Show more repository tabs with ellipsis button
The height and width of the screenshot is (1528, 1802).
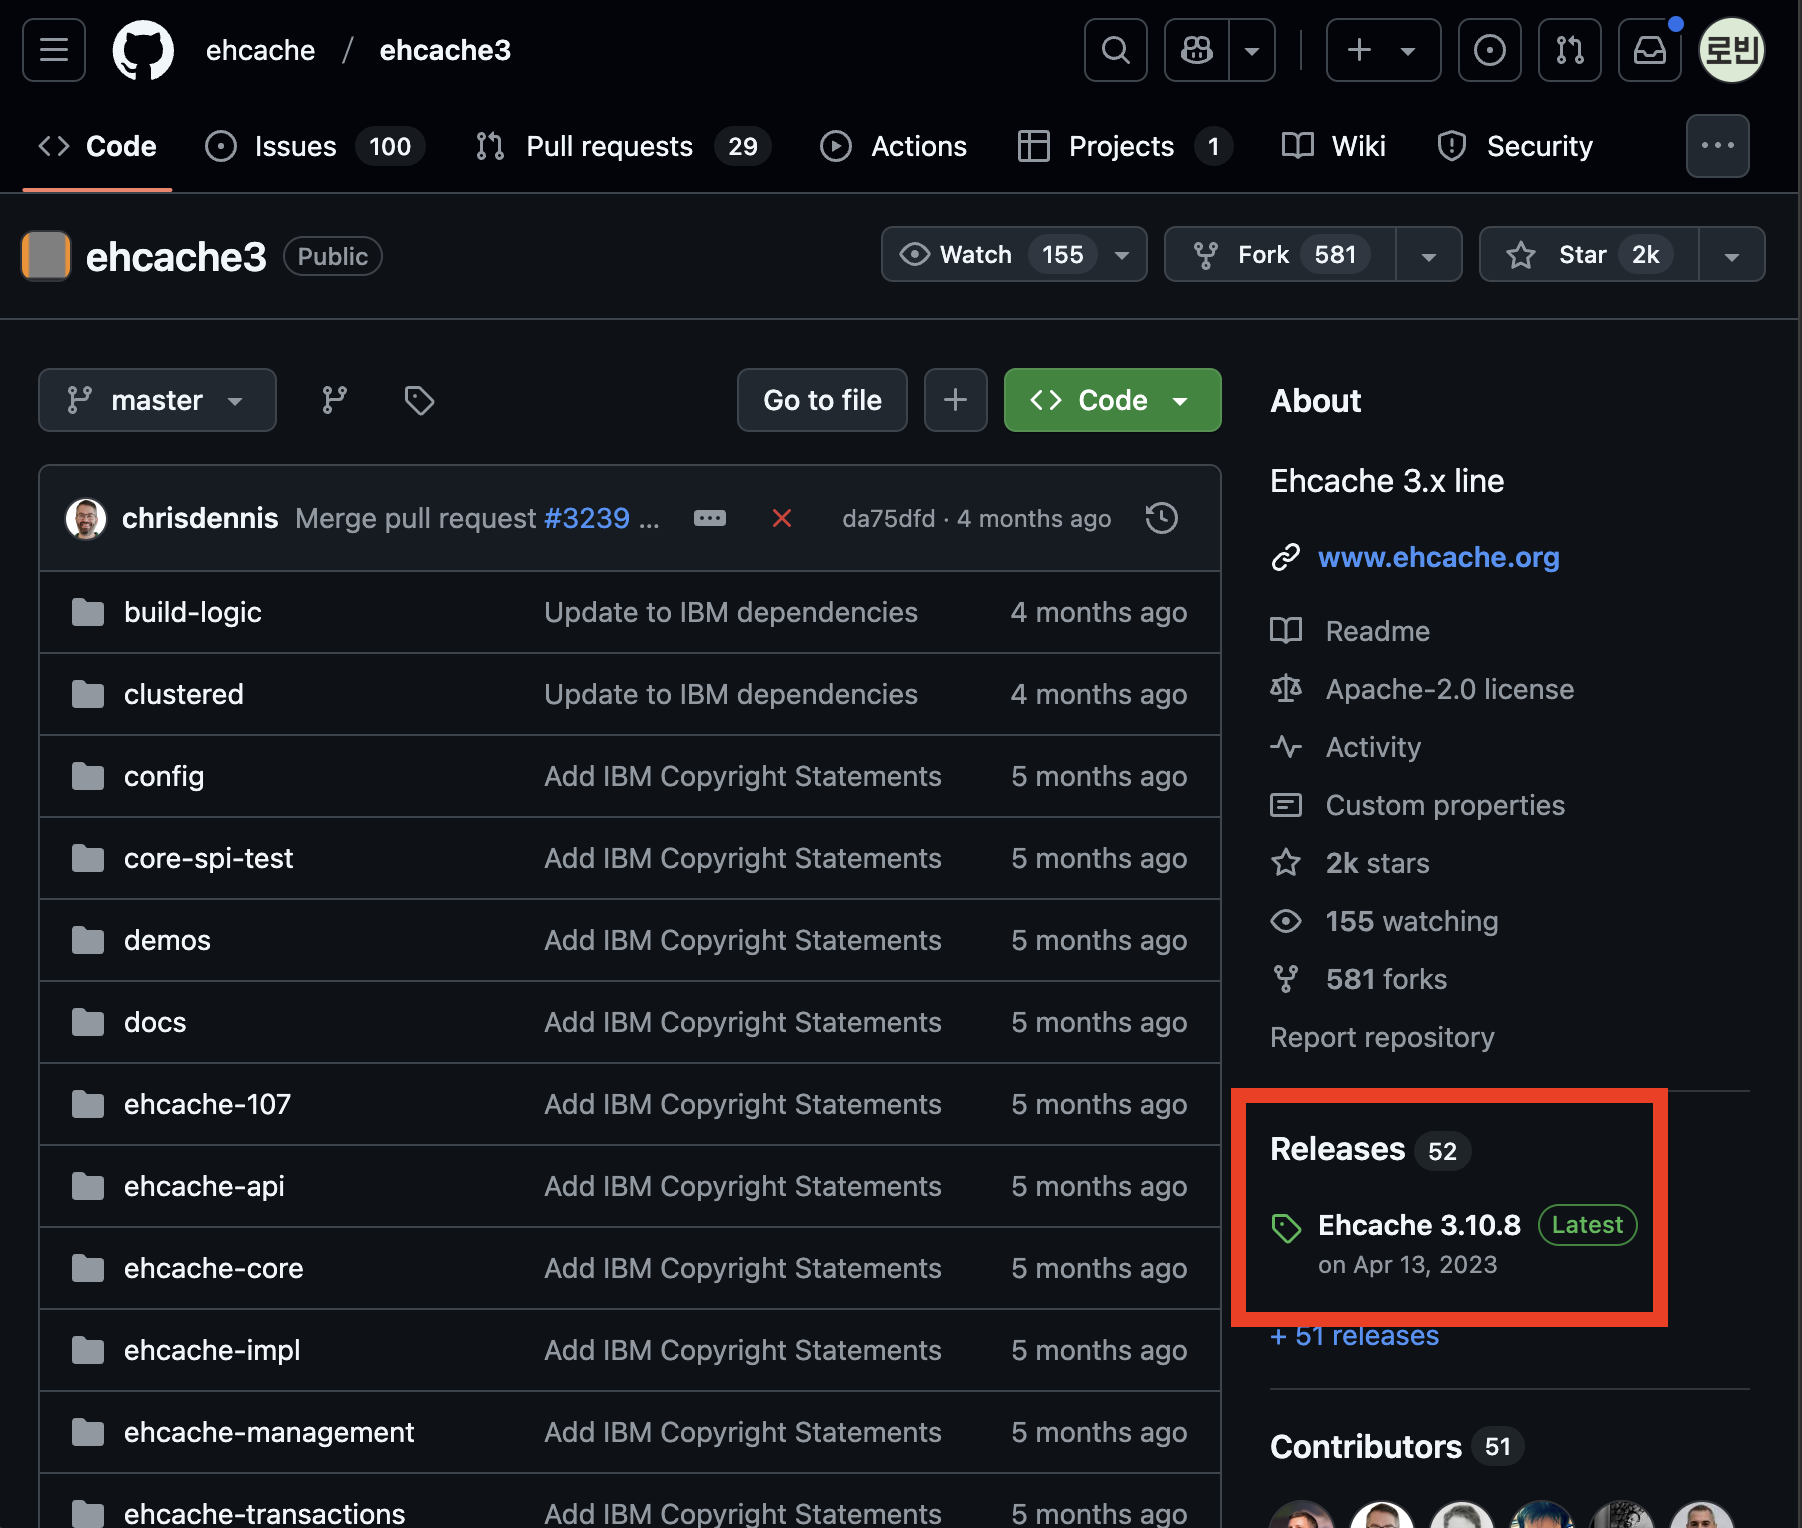point(1718,146)
